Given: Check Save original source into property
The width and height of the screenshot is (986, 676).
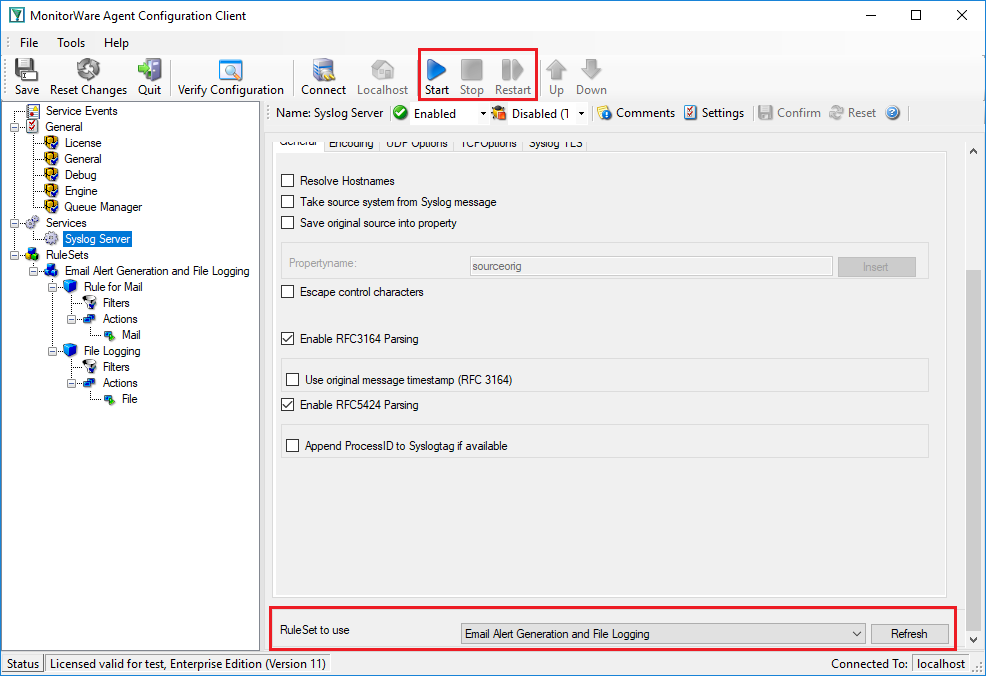Looking at the screenshot, I should 287,223.
